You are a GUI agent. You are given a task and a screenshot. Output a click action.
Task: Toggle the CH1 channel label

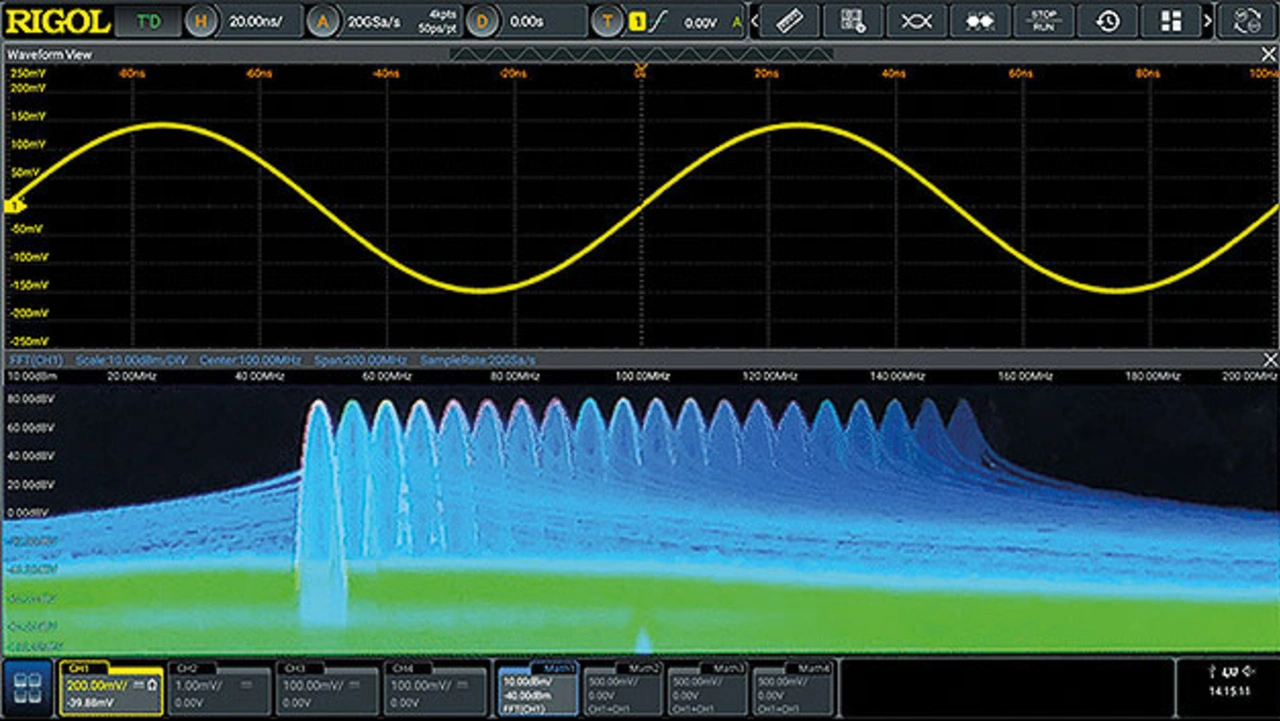pyautogui.click(x=80, y=667)
